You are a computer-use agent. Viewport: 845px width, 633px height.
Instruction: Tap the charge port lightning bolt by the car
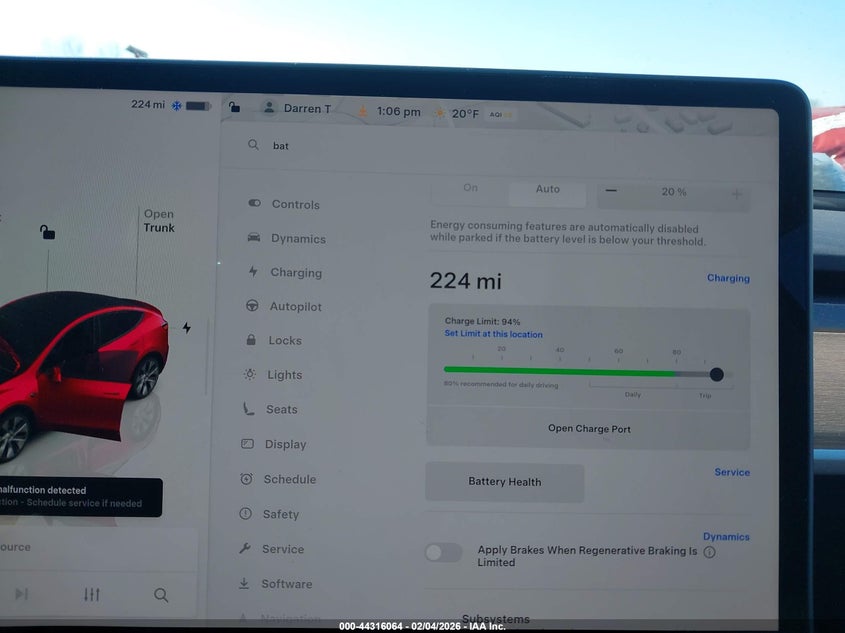tap(186, 328)
